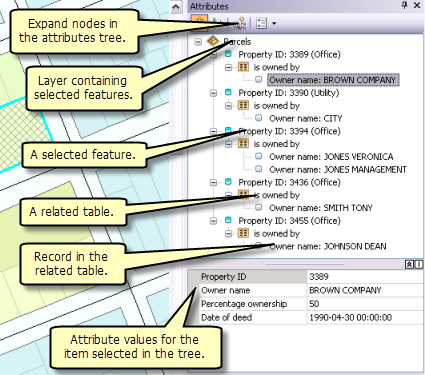
Task: Click the related table icon under Property 3390
Action: coord(243,105)
